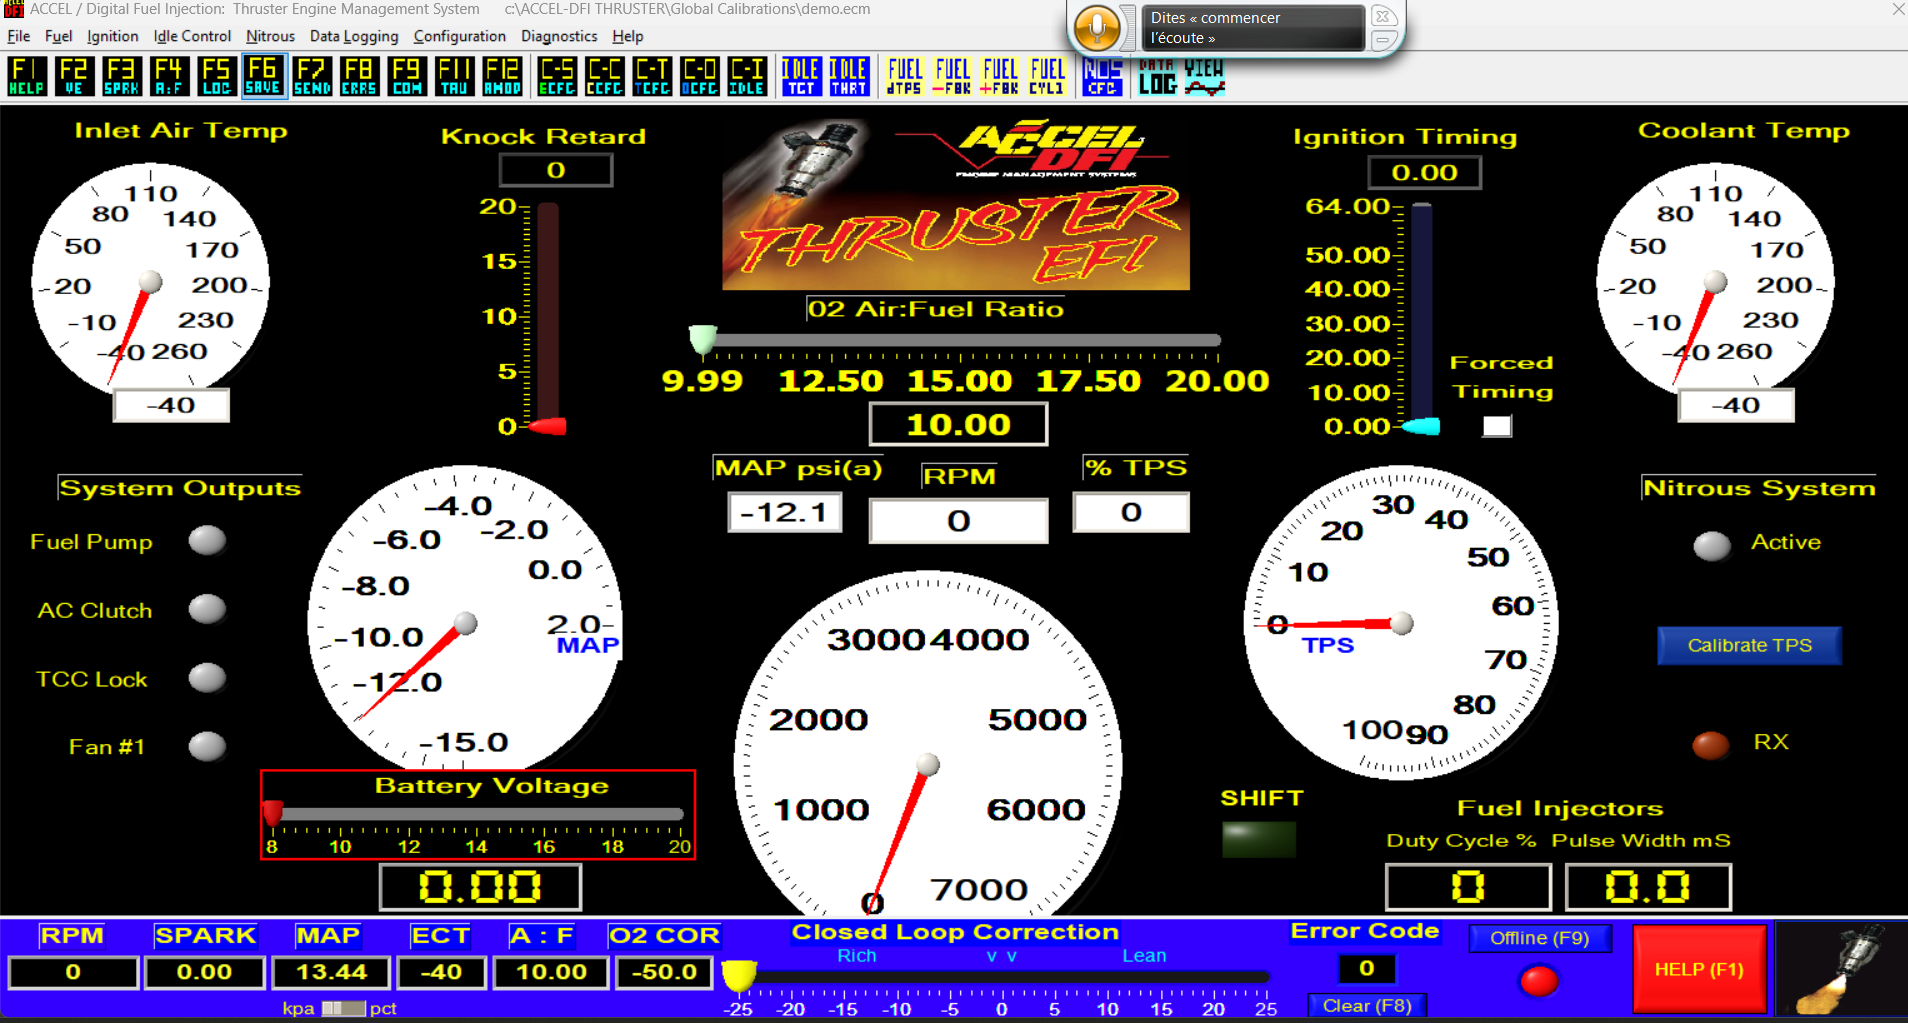Click the Fuel Pump indicator light

(x=207, y=540)
